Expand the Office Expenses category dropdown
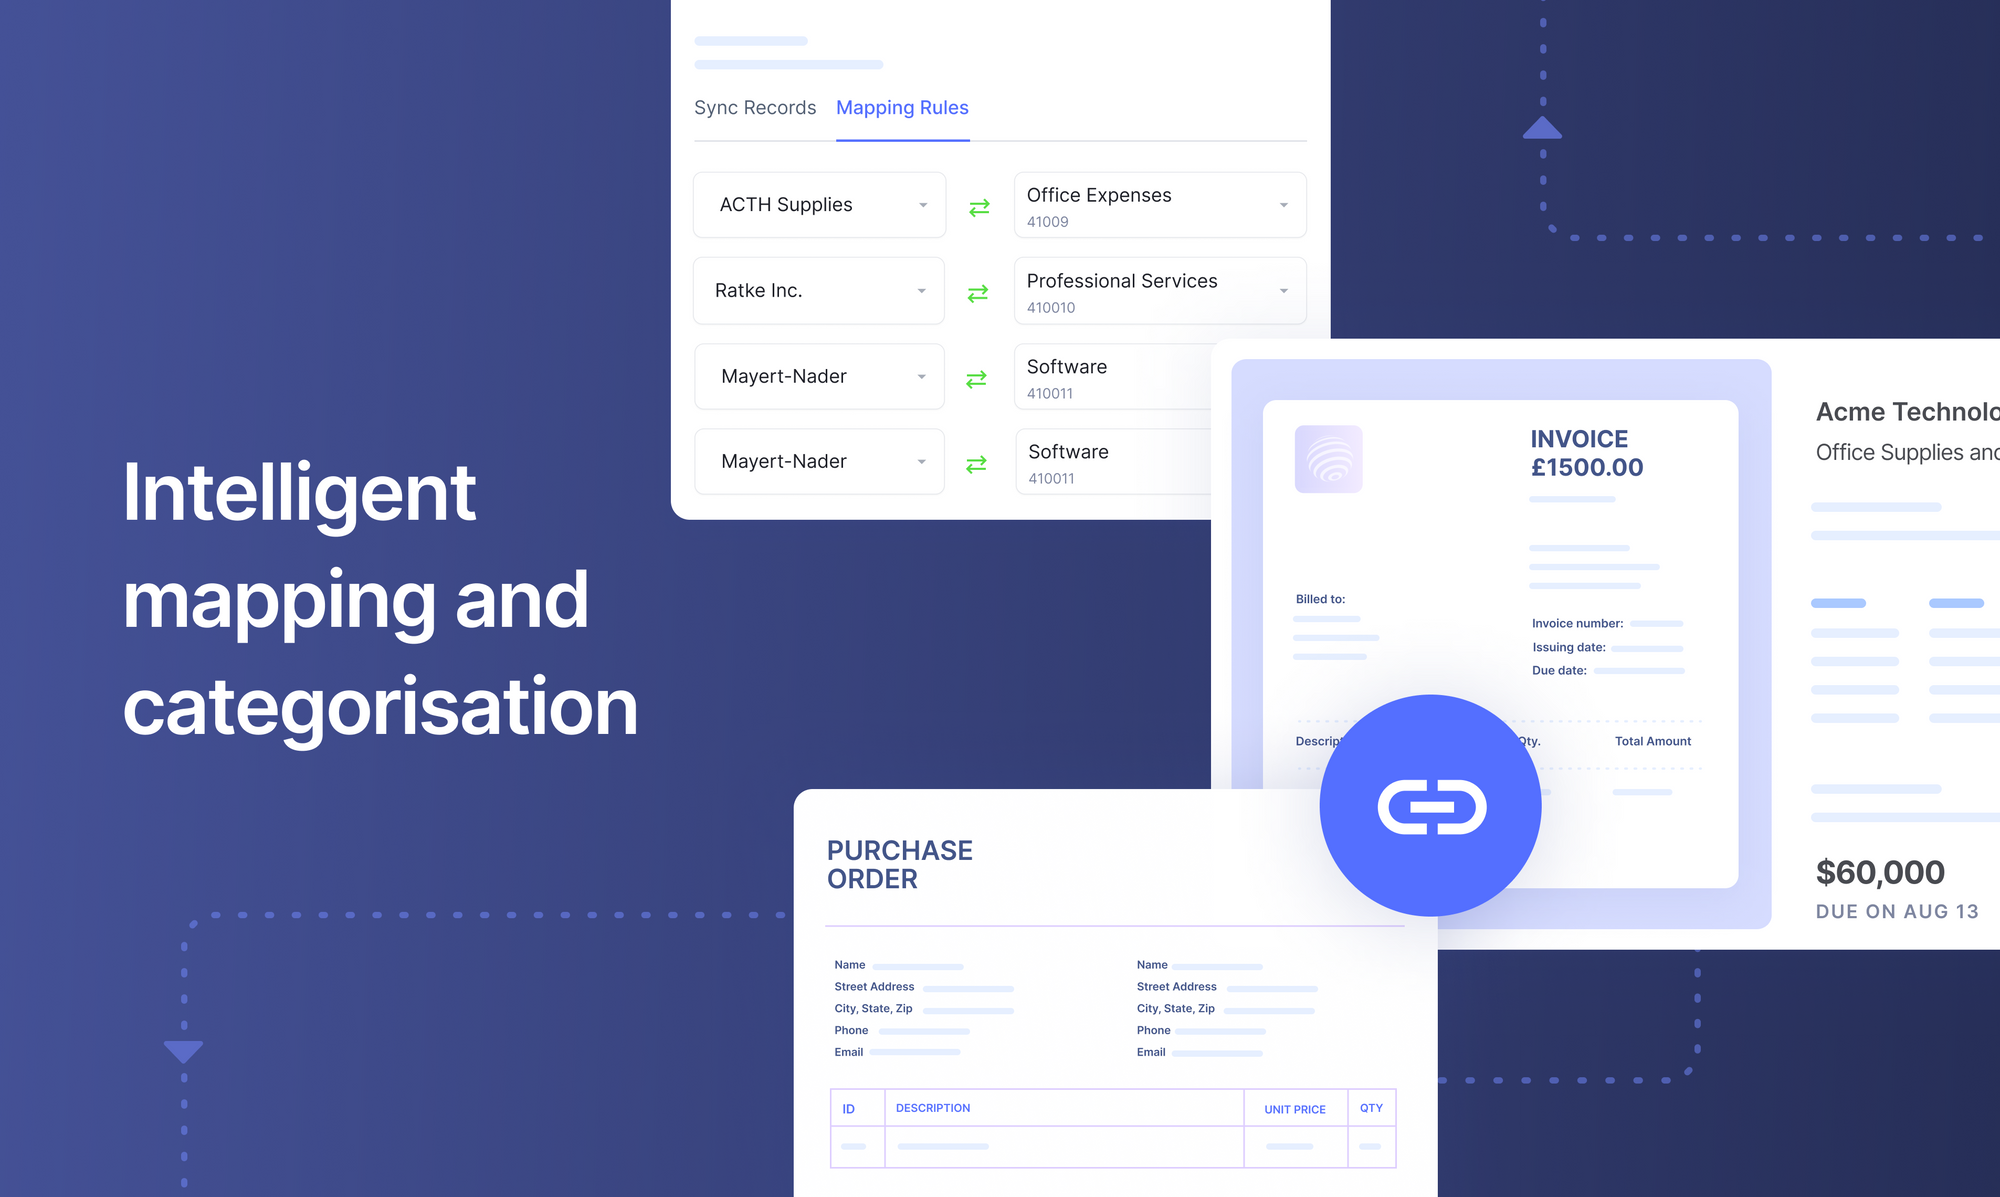Screen dimensions: 2000x1197 click(1282, 205)
